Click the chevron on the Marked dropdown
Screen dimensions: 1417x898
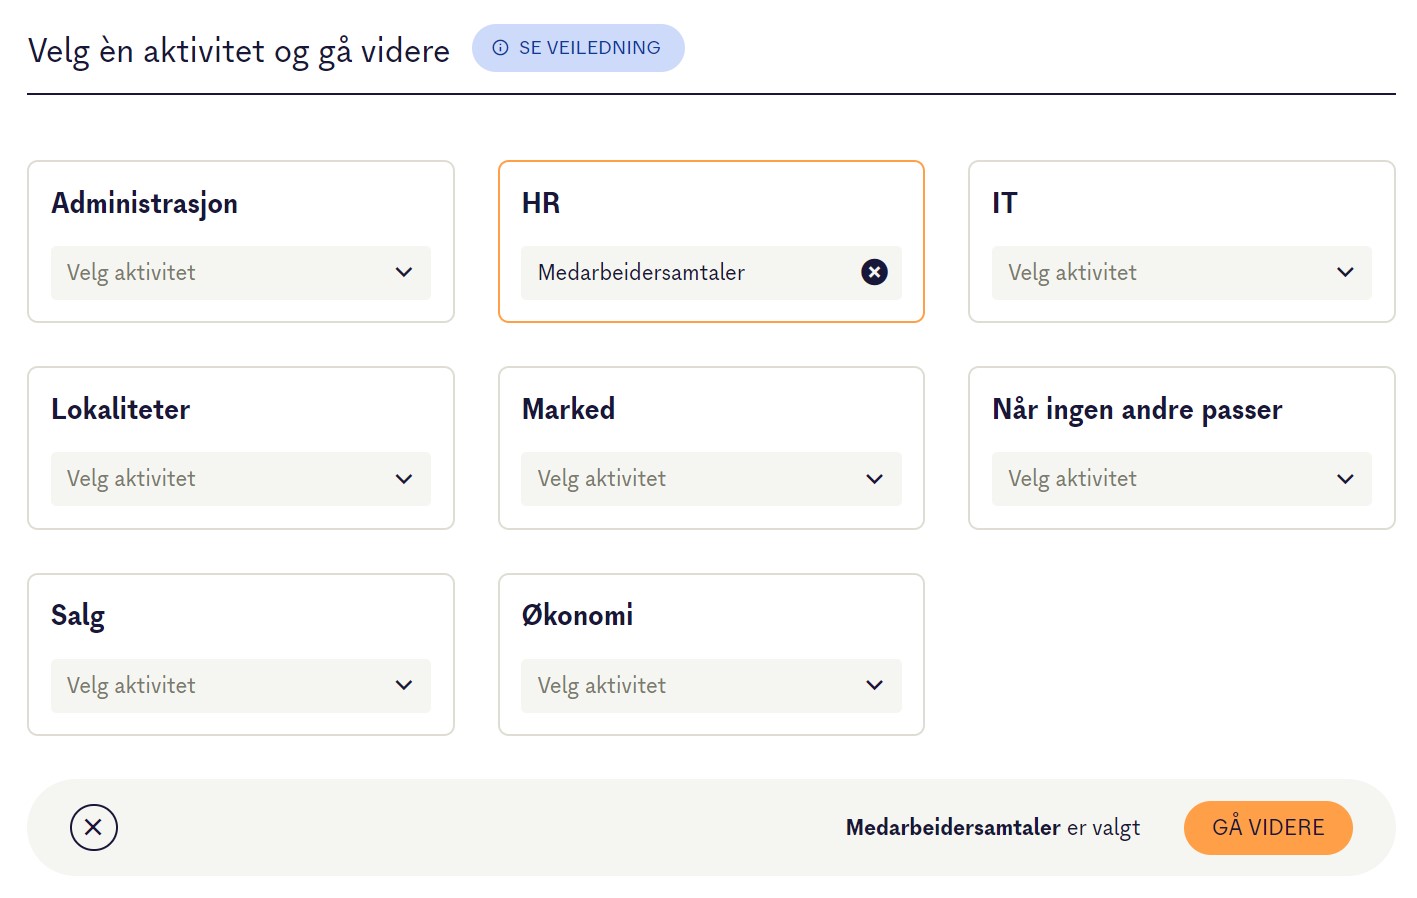point(874,479)
